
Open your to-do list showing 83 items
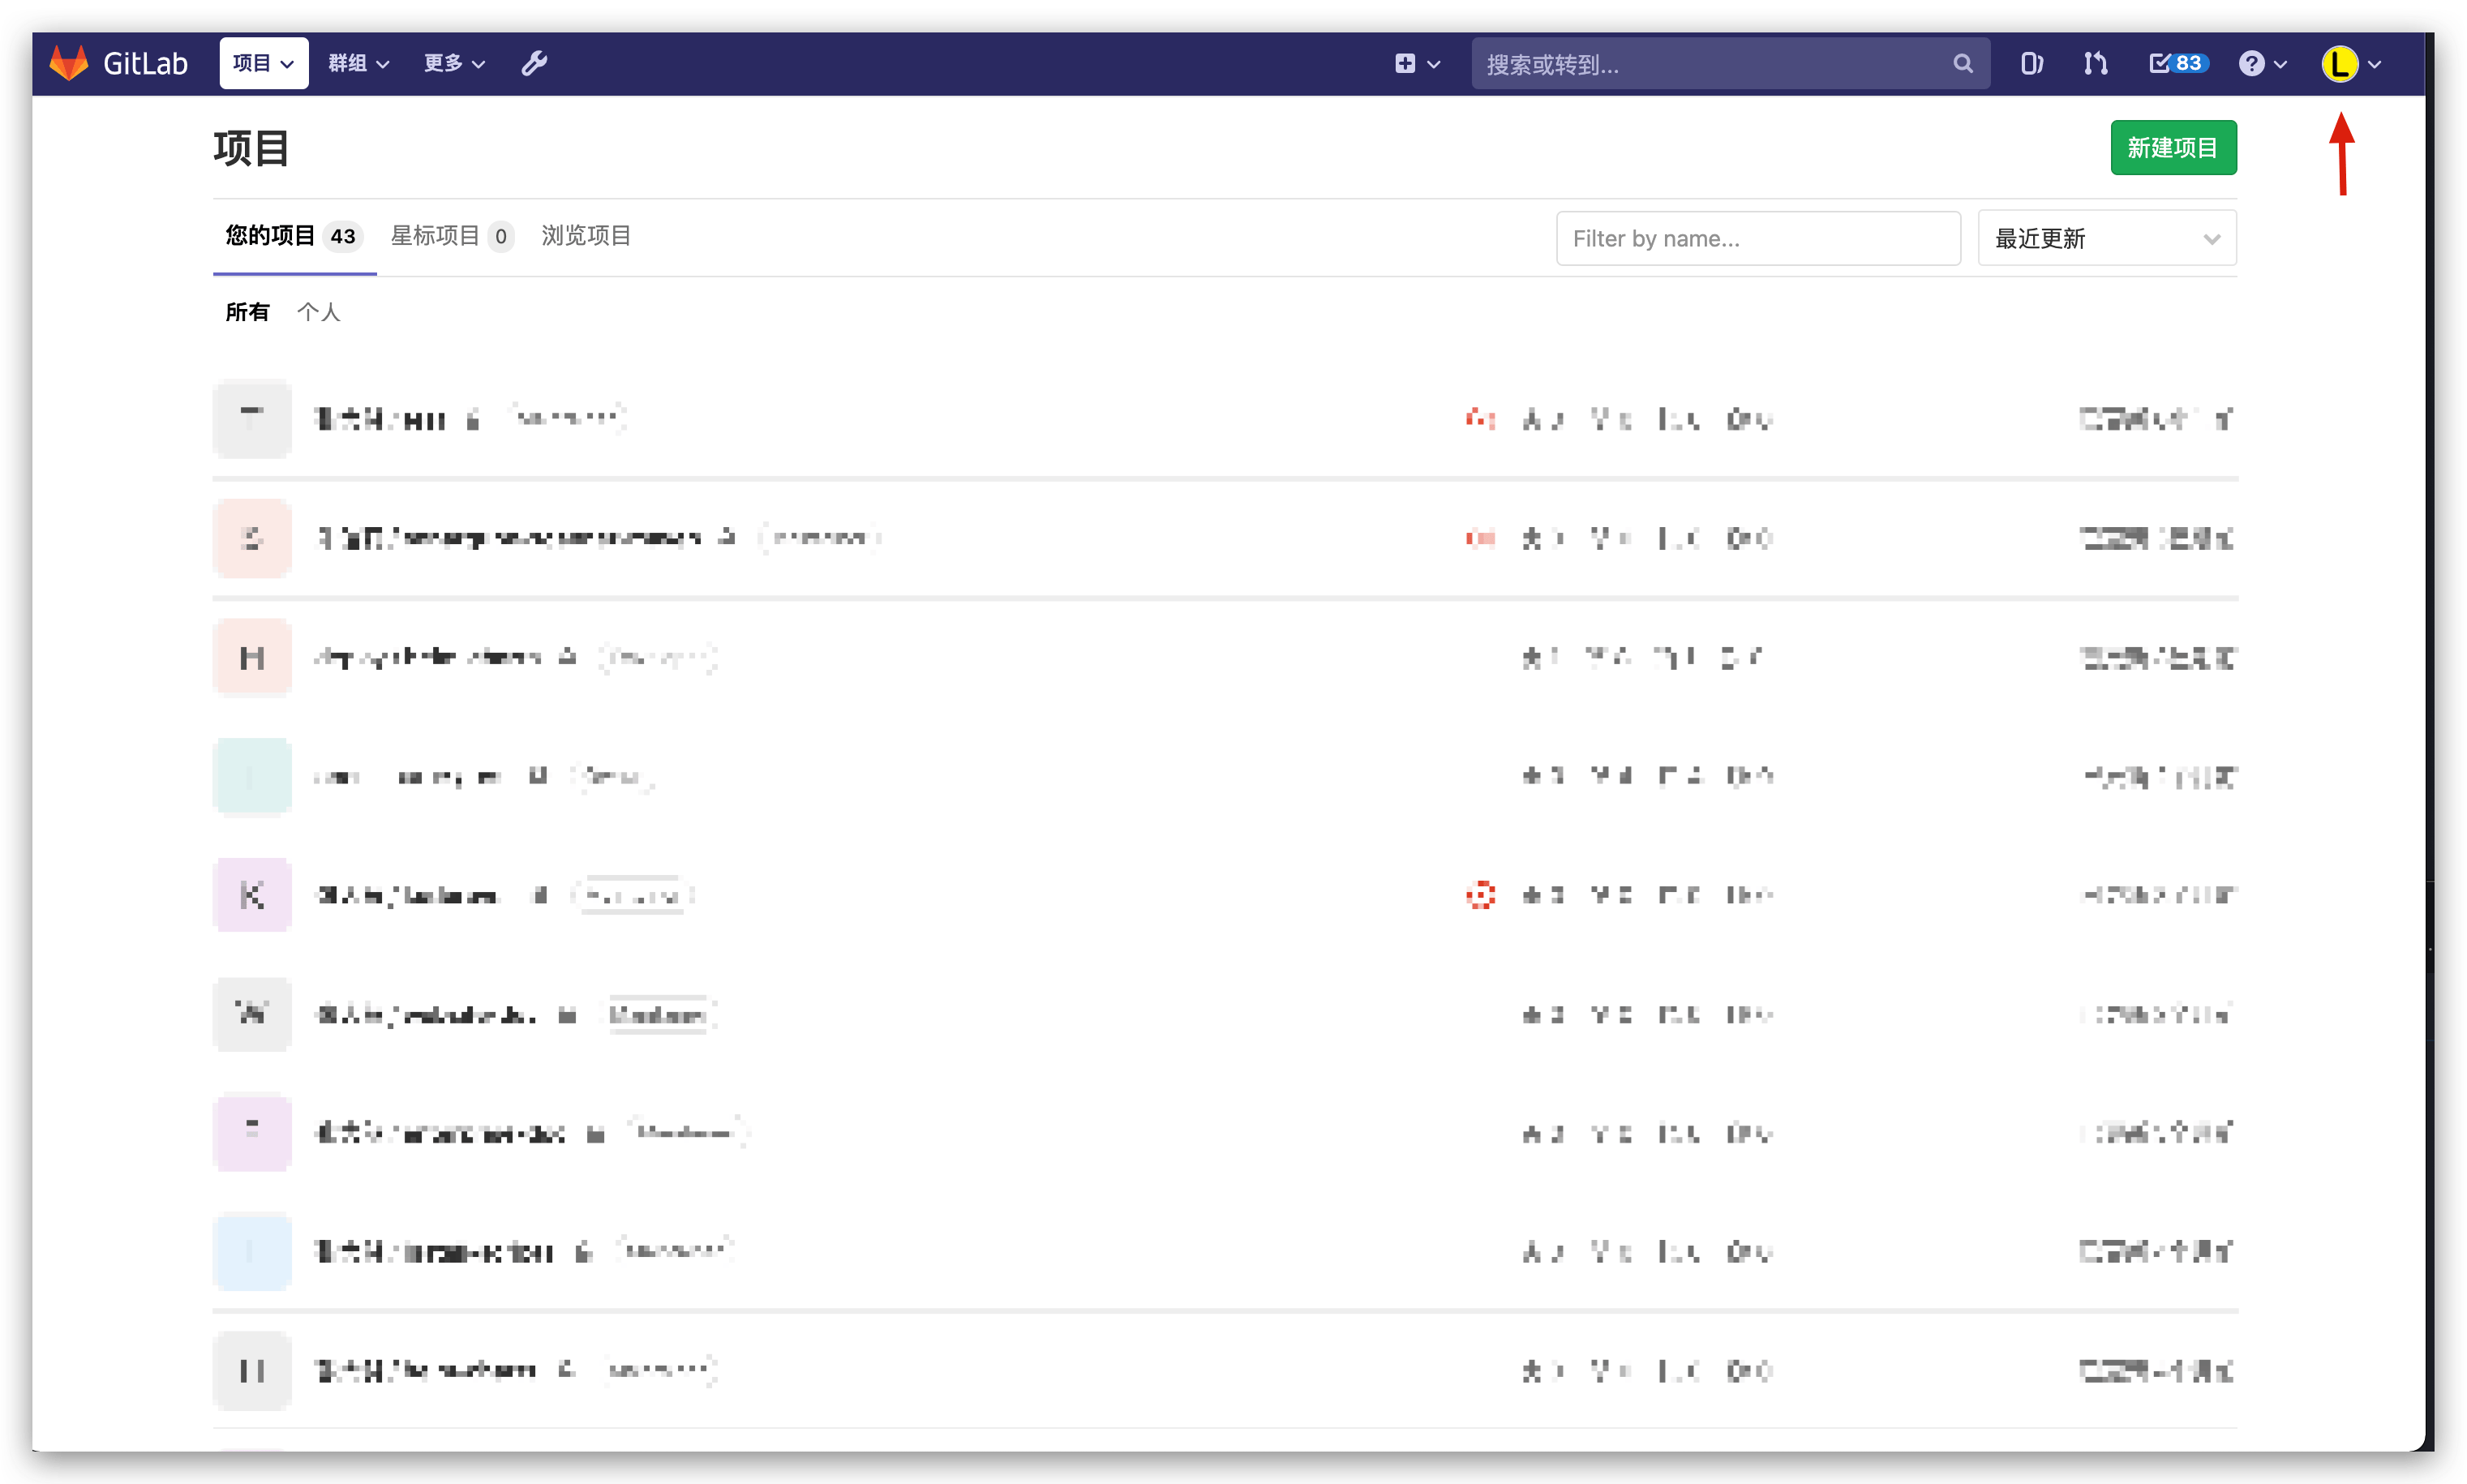2177,63
